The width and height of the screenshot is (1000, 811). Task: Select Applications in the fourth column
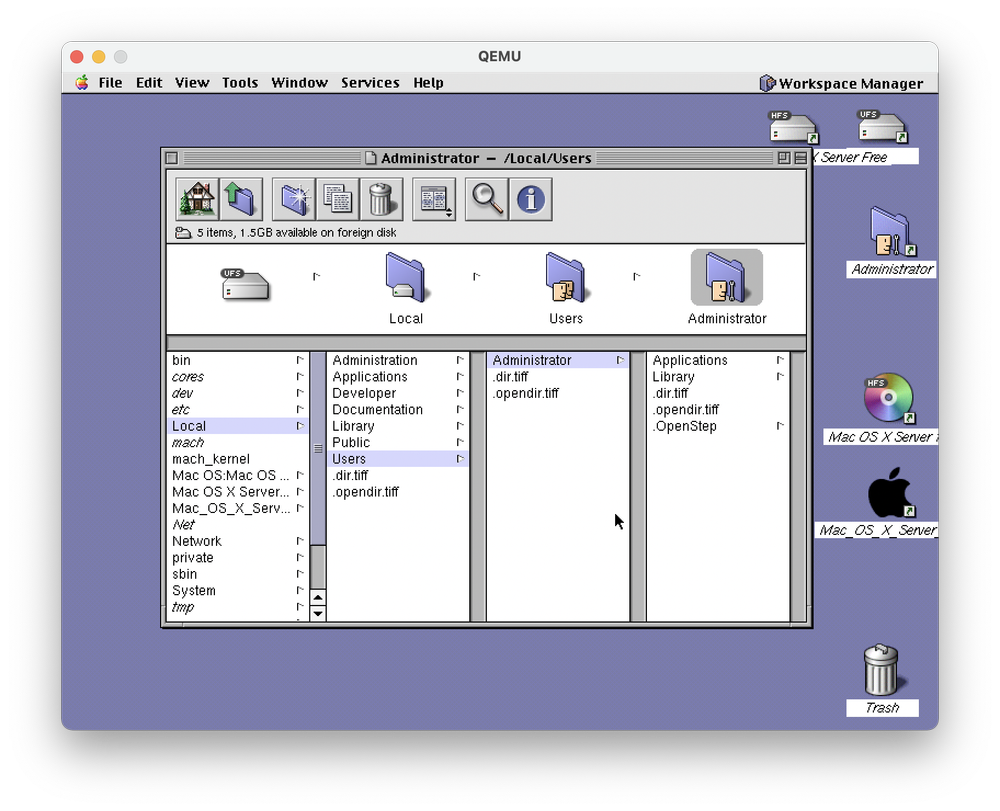718,360
